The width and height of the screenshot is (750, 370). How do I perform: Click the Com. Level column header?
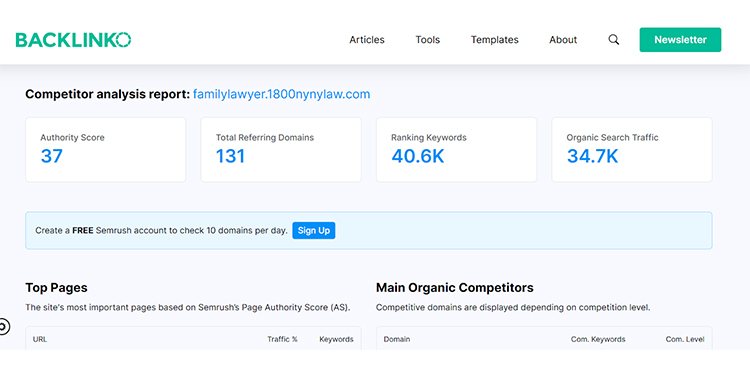pos(685,339)
